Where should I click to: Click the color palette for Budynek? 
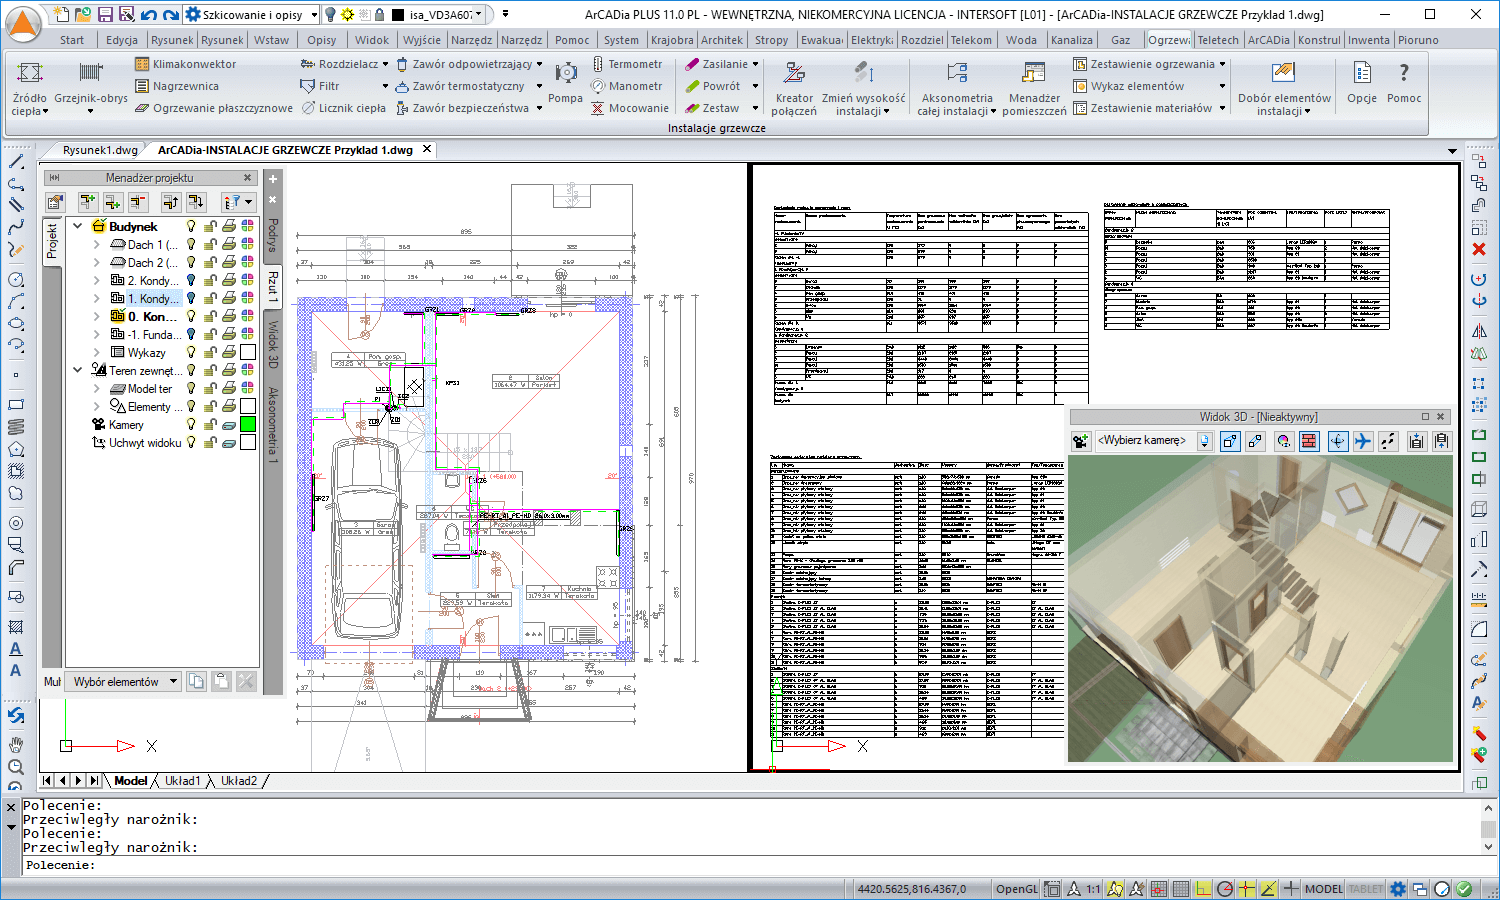[x=248, y=227]
